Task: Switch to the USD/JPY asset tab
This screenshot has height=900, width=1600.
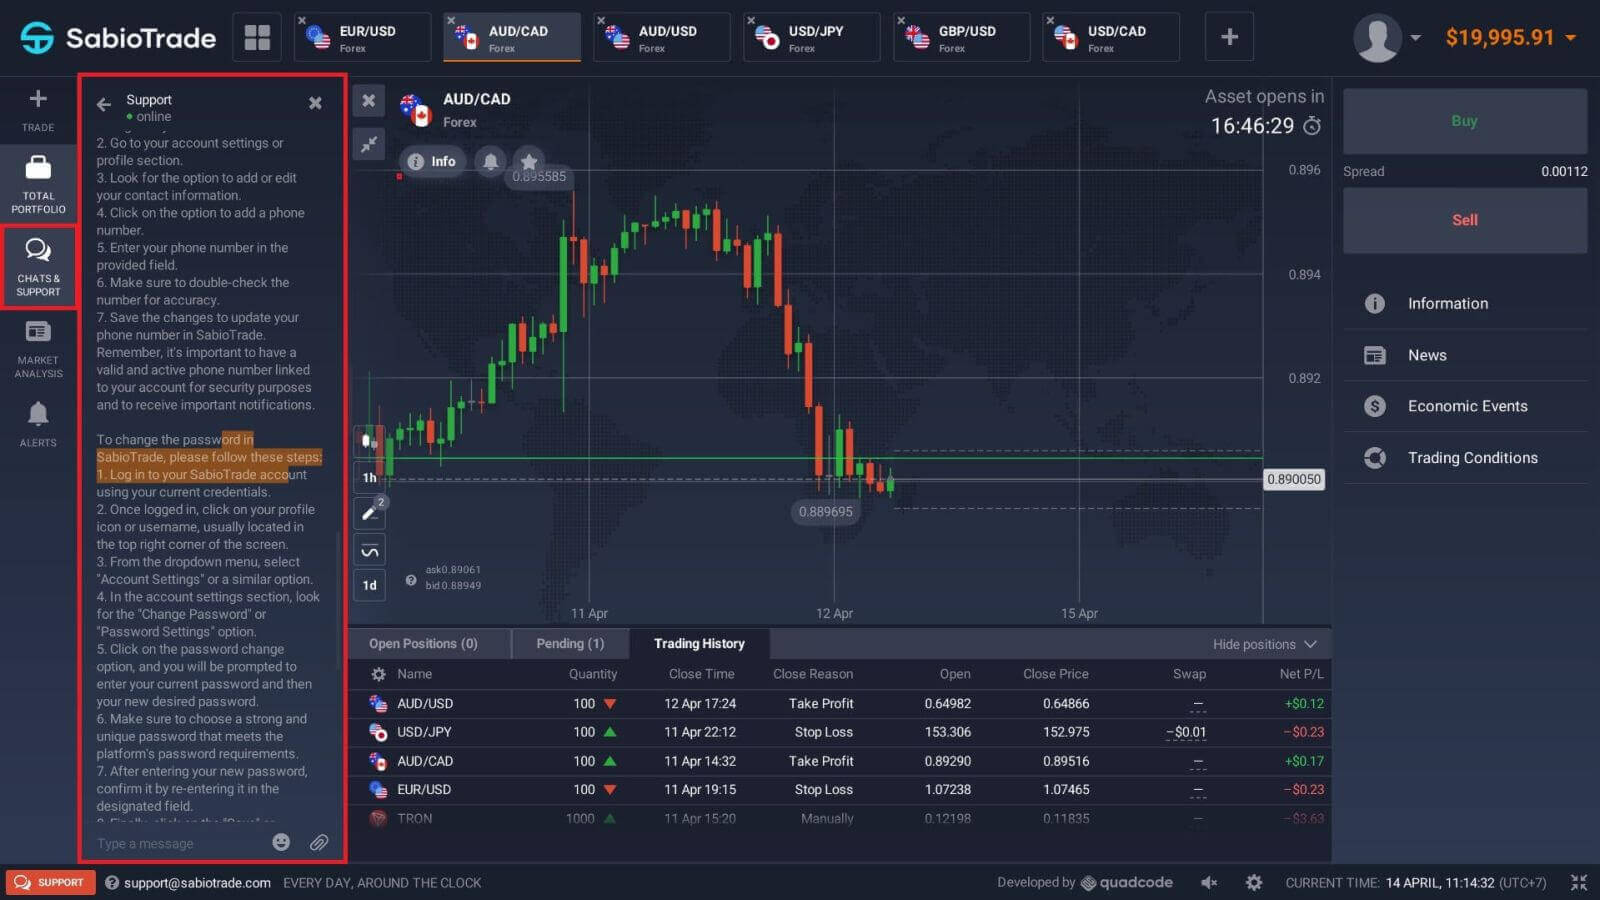Action: (x=812, y=38)
